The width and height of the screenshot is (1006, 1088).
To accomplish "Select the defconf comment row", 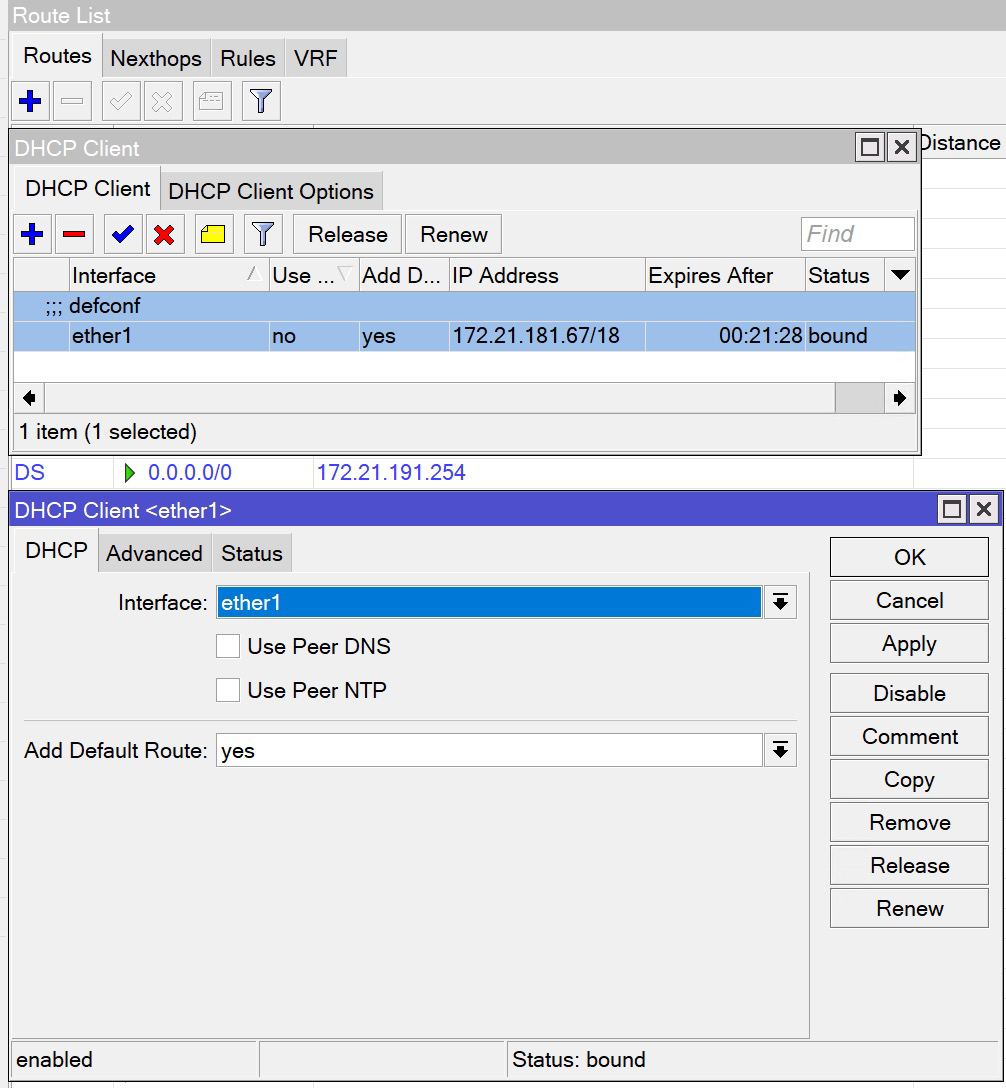I will coord(464,306).
